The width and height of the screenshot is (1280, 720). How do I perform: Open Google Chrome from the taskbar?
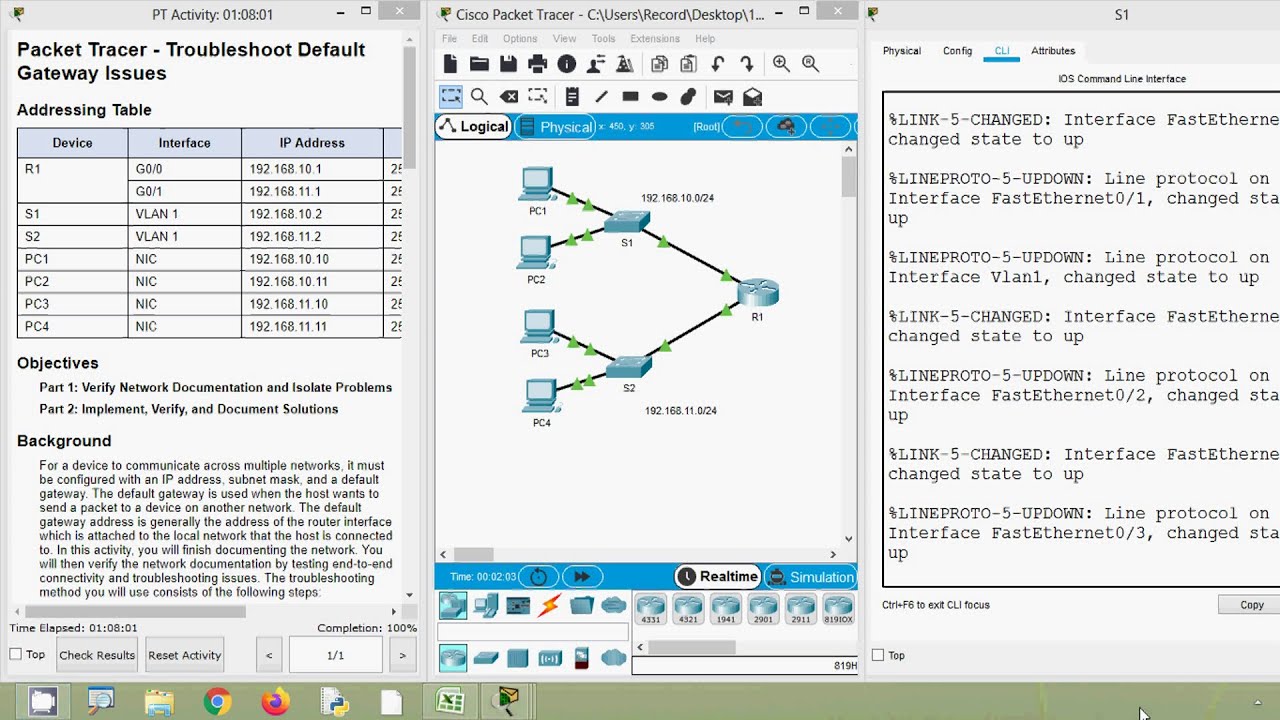click(x=216, y=702)
